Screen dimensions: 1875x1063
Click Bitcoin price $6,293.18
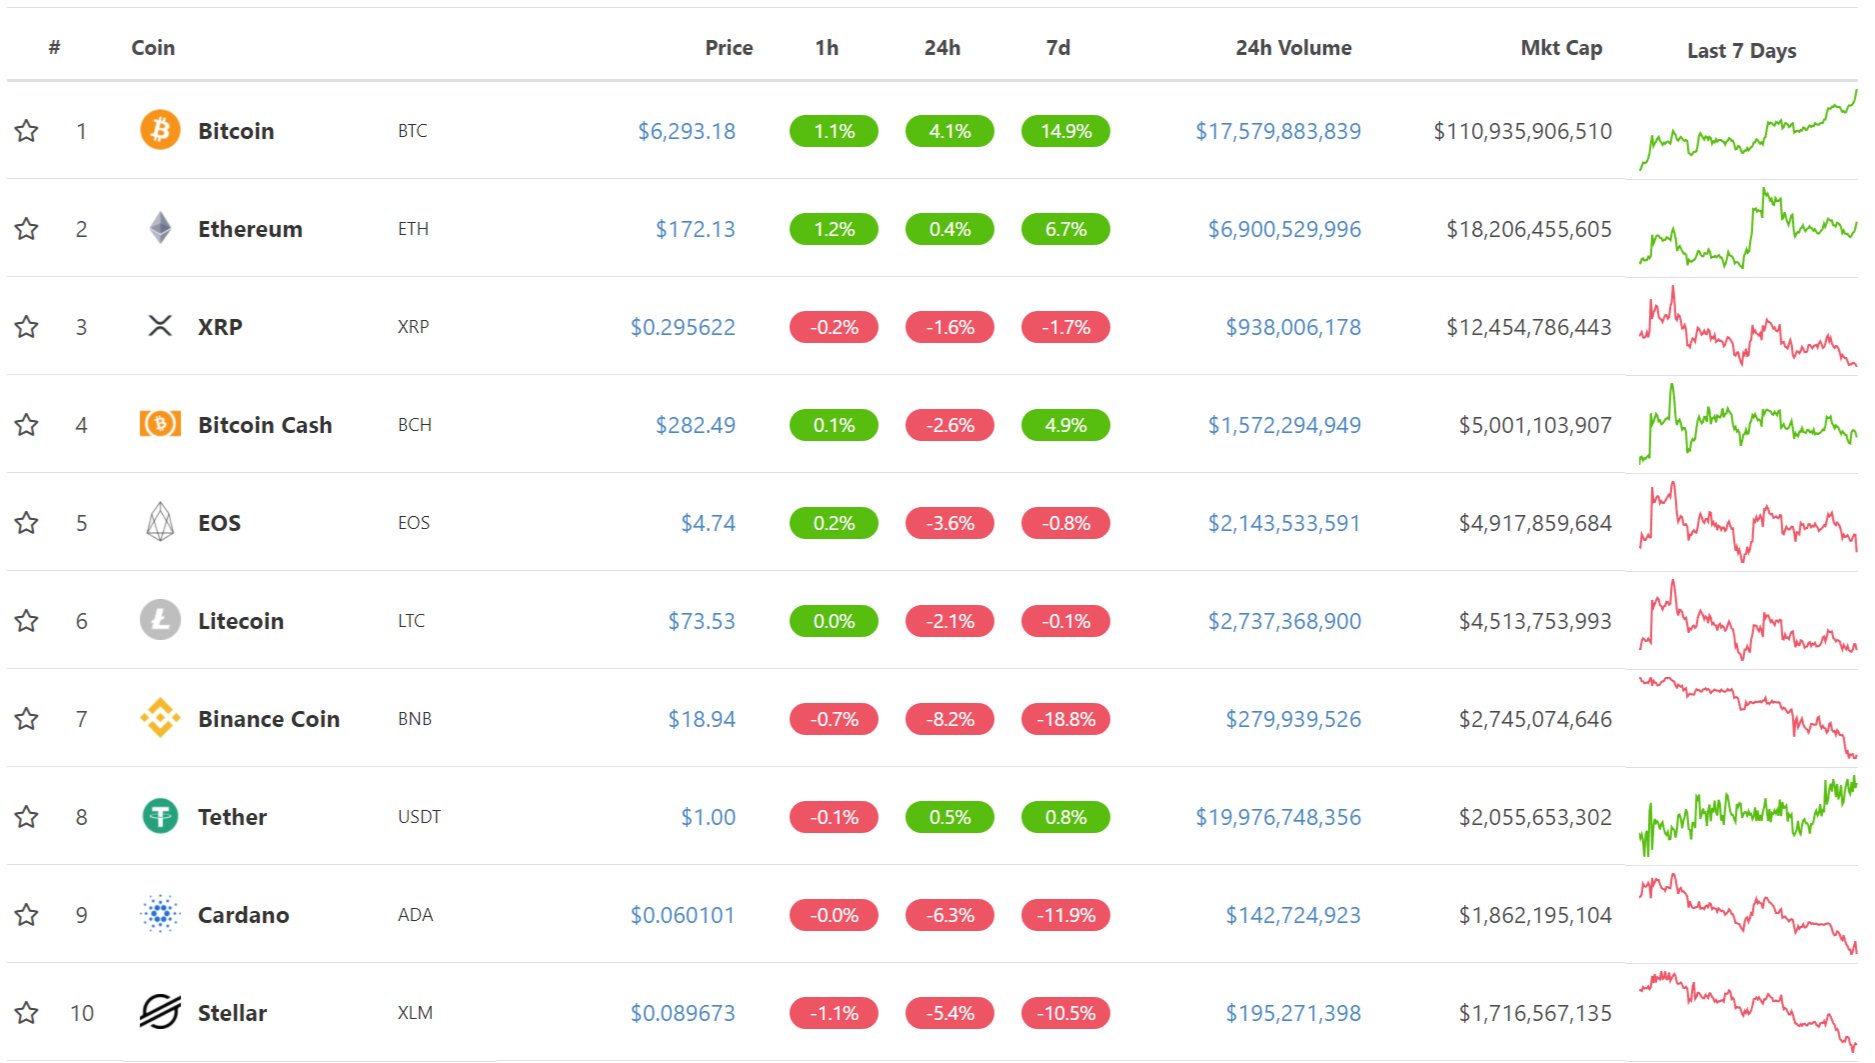click(687, 130)
